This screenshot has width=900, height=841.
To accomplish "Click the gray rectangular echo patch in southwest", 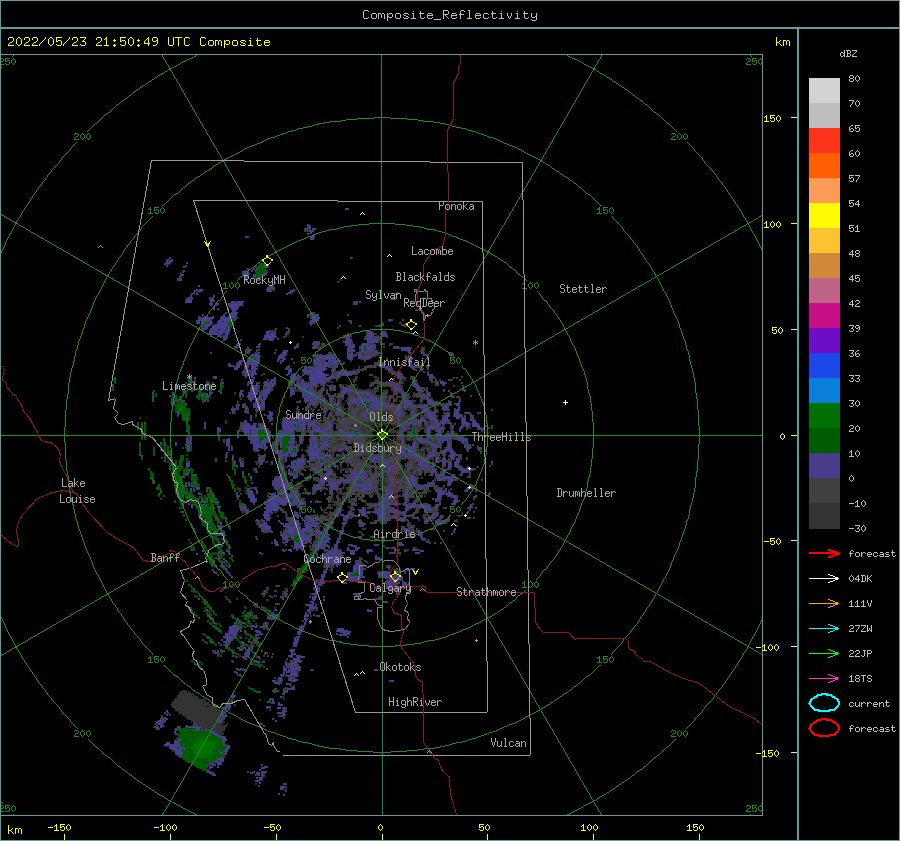I will [199, 710].
